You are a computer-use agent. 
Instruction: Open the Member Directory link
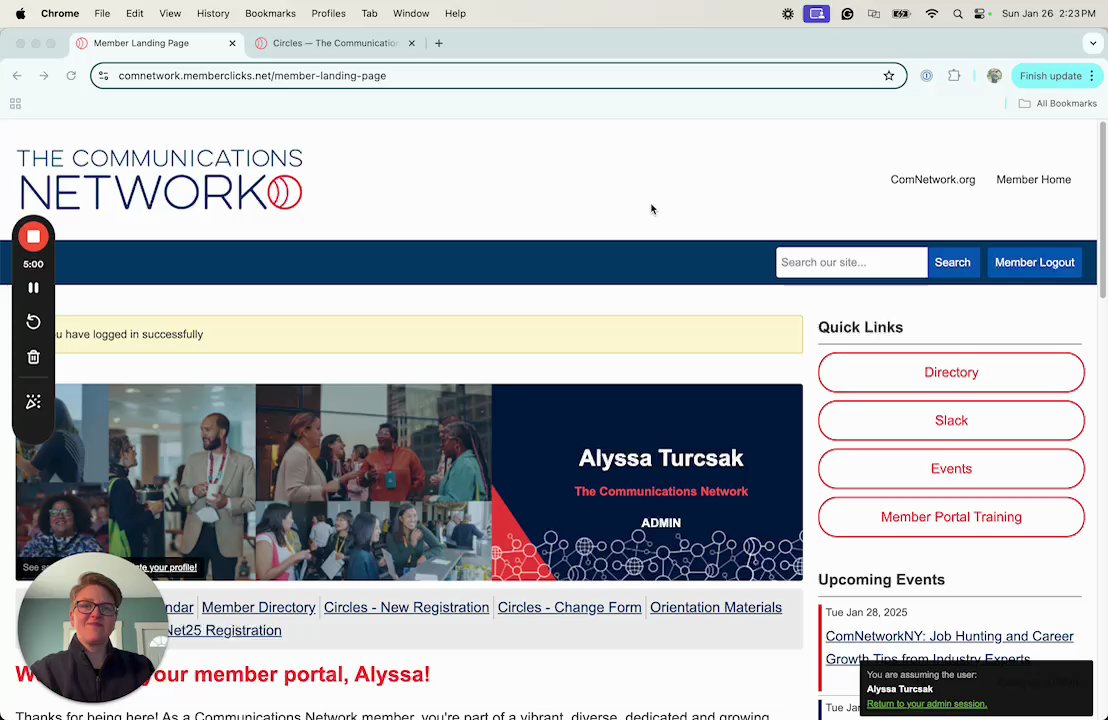coord(259,608)
